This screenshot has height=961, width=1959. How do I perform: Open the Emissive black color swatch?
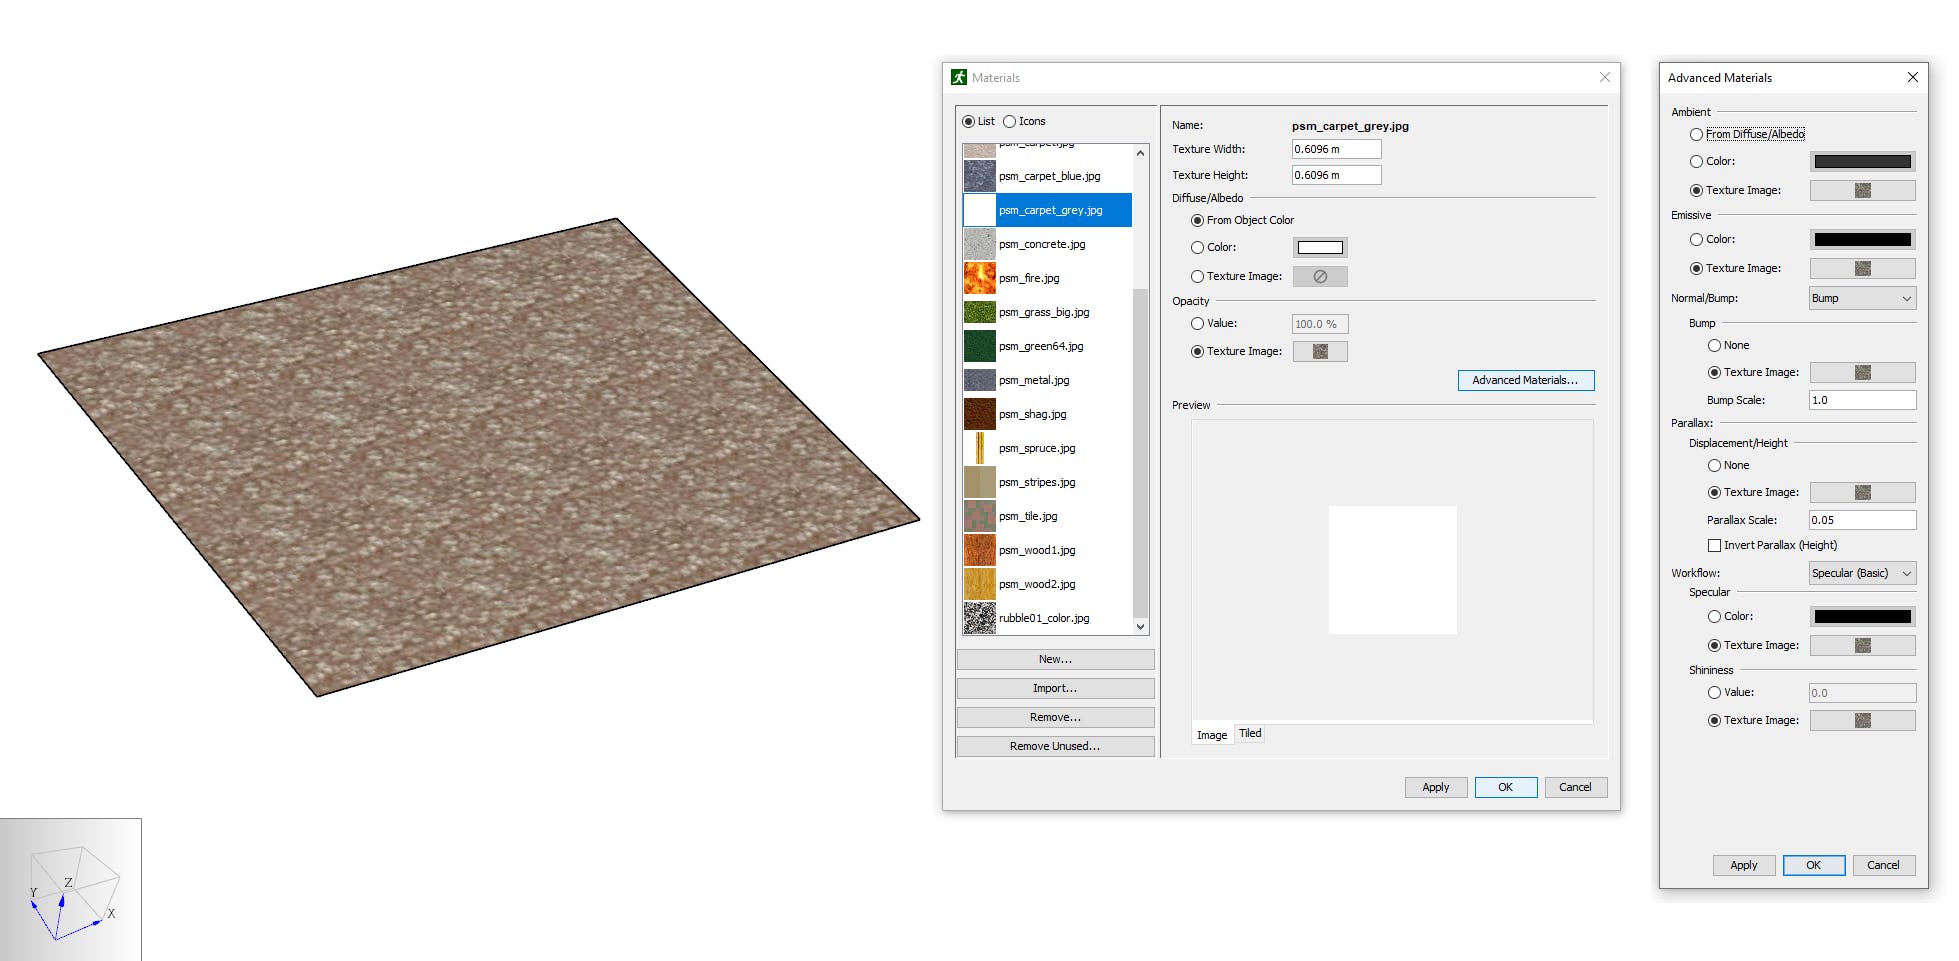tap(1862, 240)
